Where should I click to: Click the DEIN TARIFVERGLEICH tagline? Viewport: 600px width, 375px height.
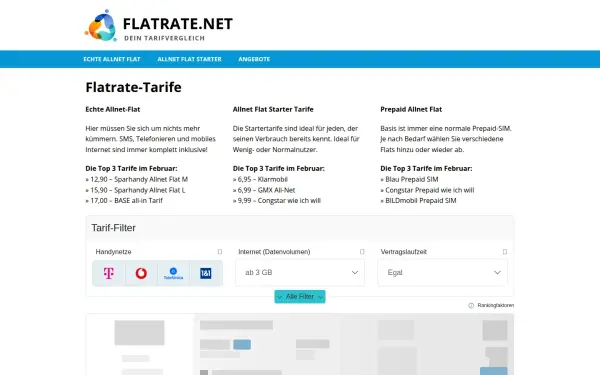(x=165, y=38)
